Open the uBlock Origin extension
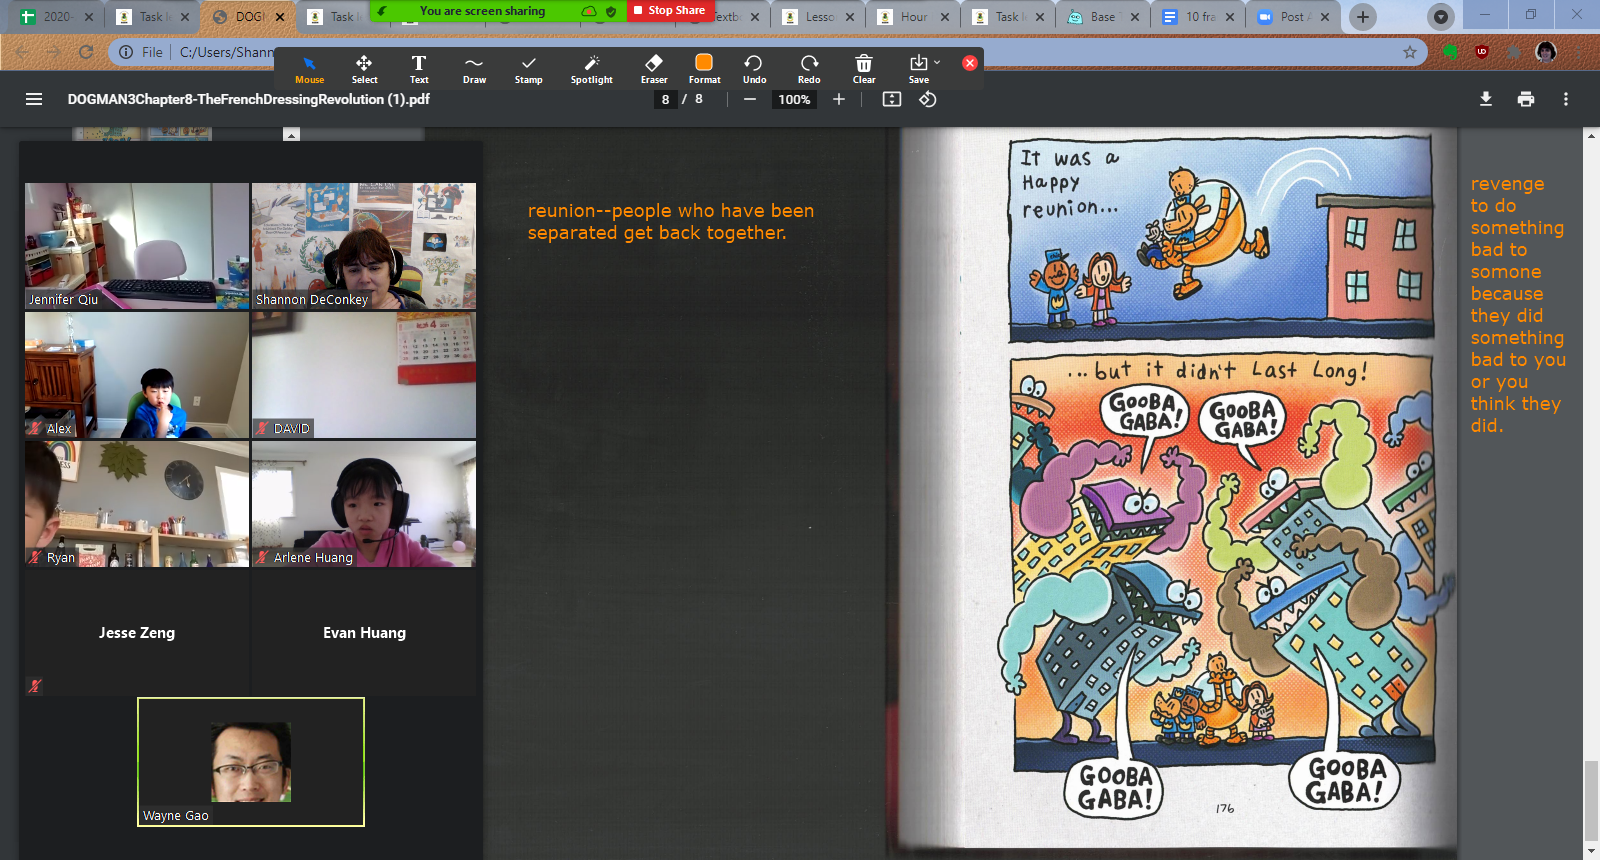 point(1482,52)
